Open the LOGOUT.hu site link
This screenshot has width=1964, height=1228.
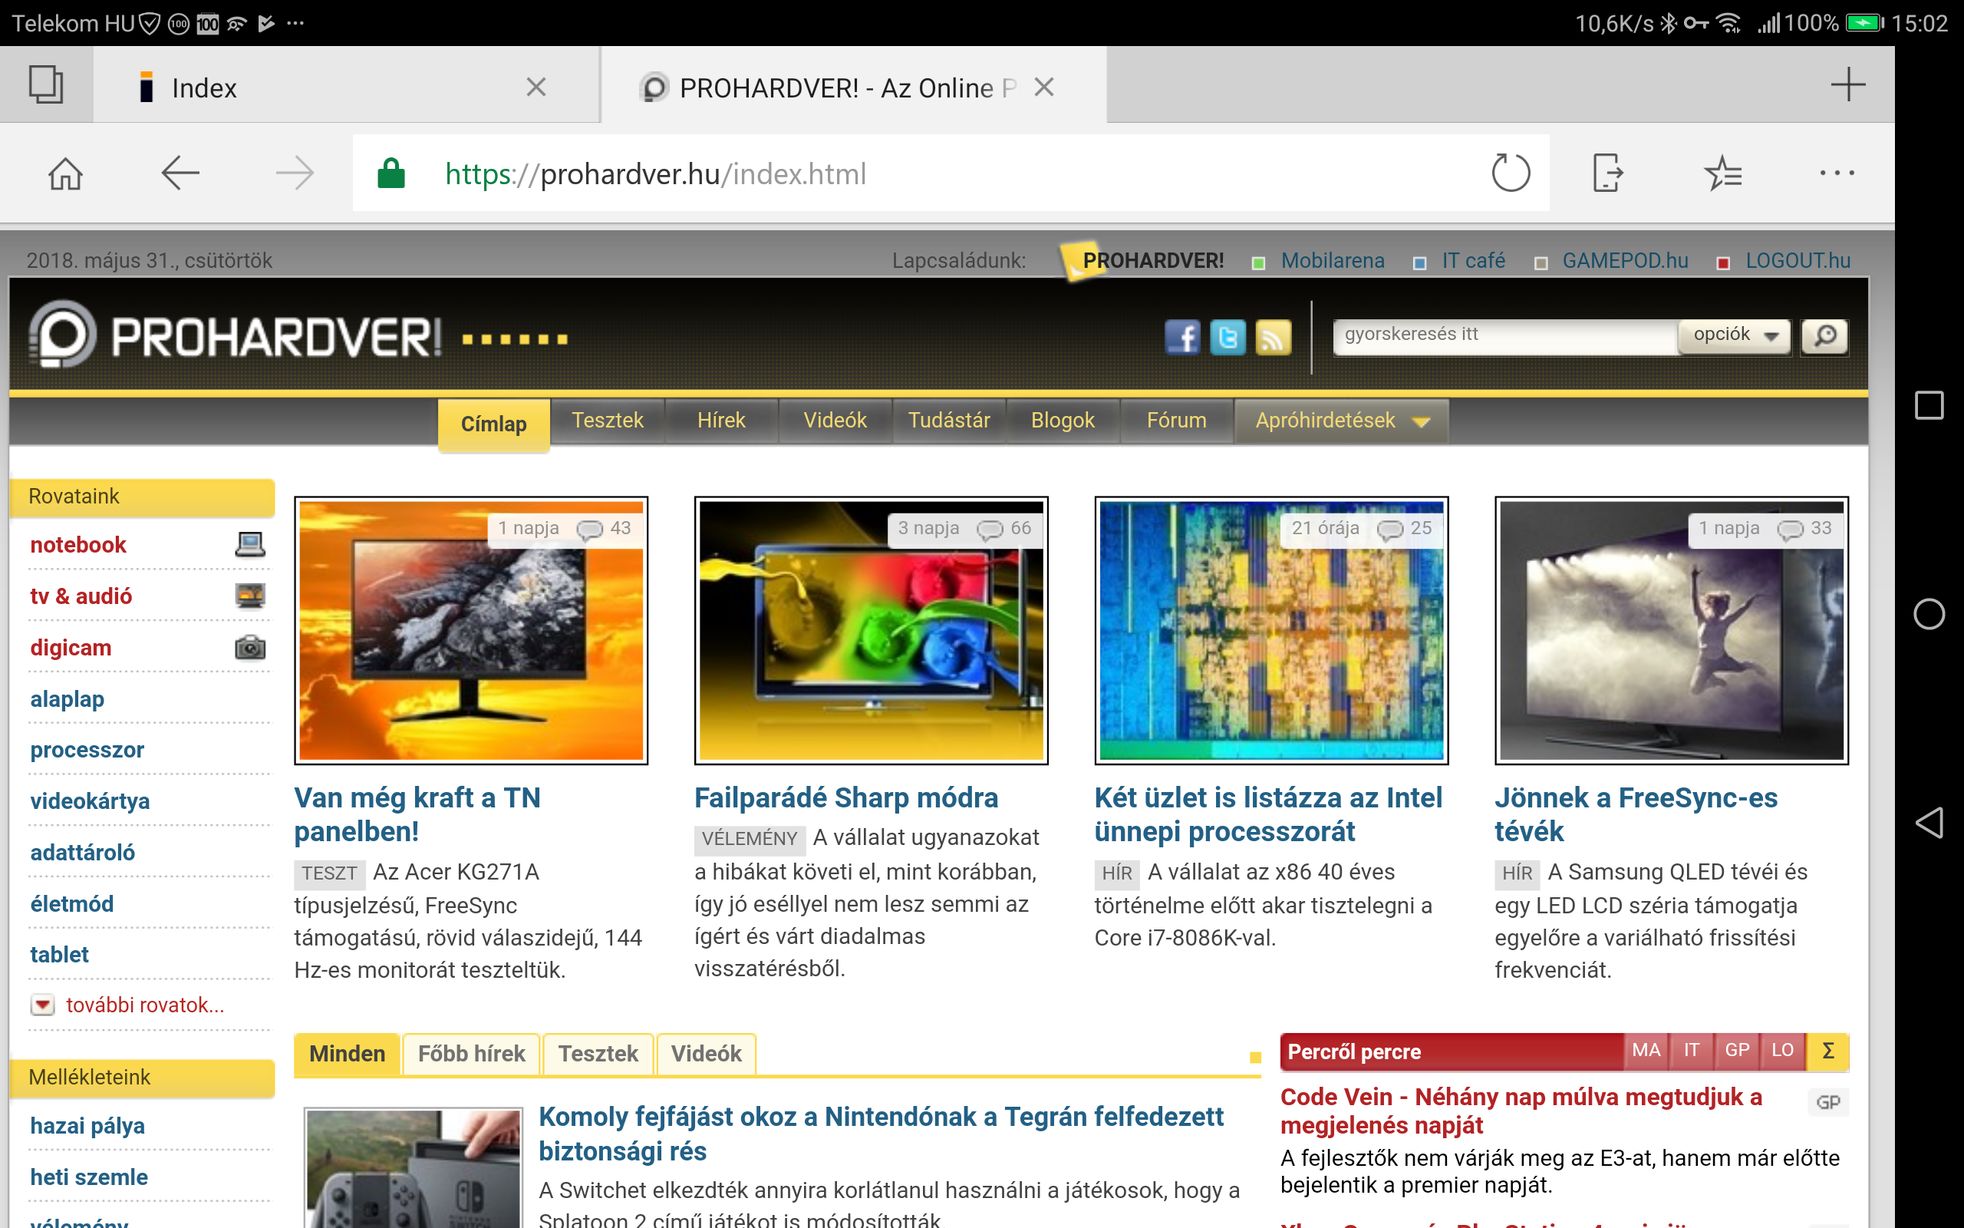click(1797, 261)
